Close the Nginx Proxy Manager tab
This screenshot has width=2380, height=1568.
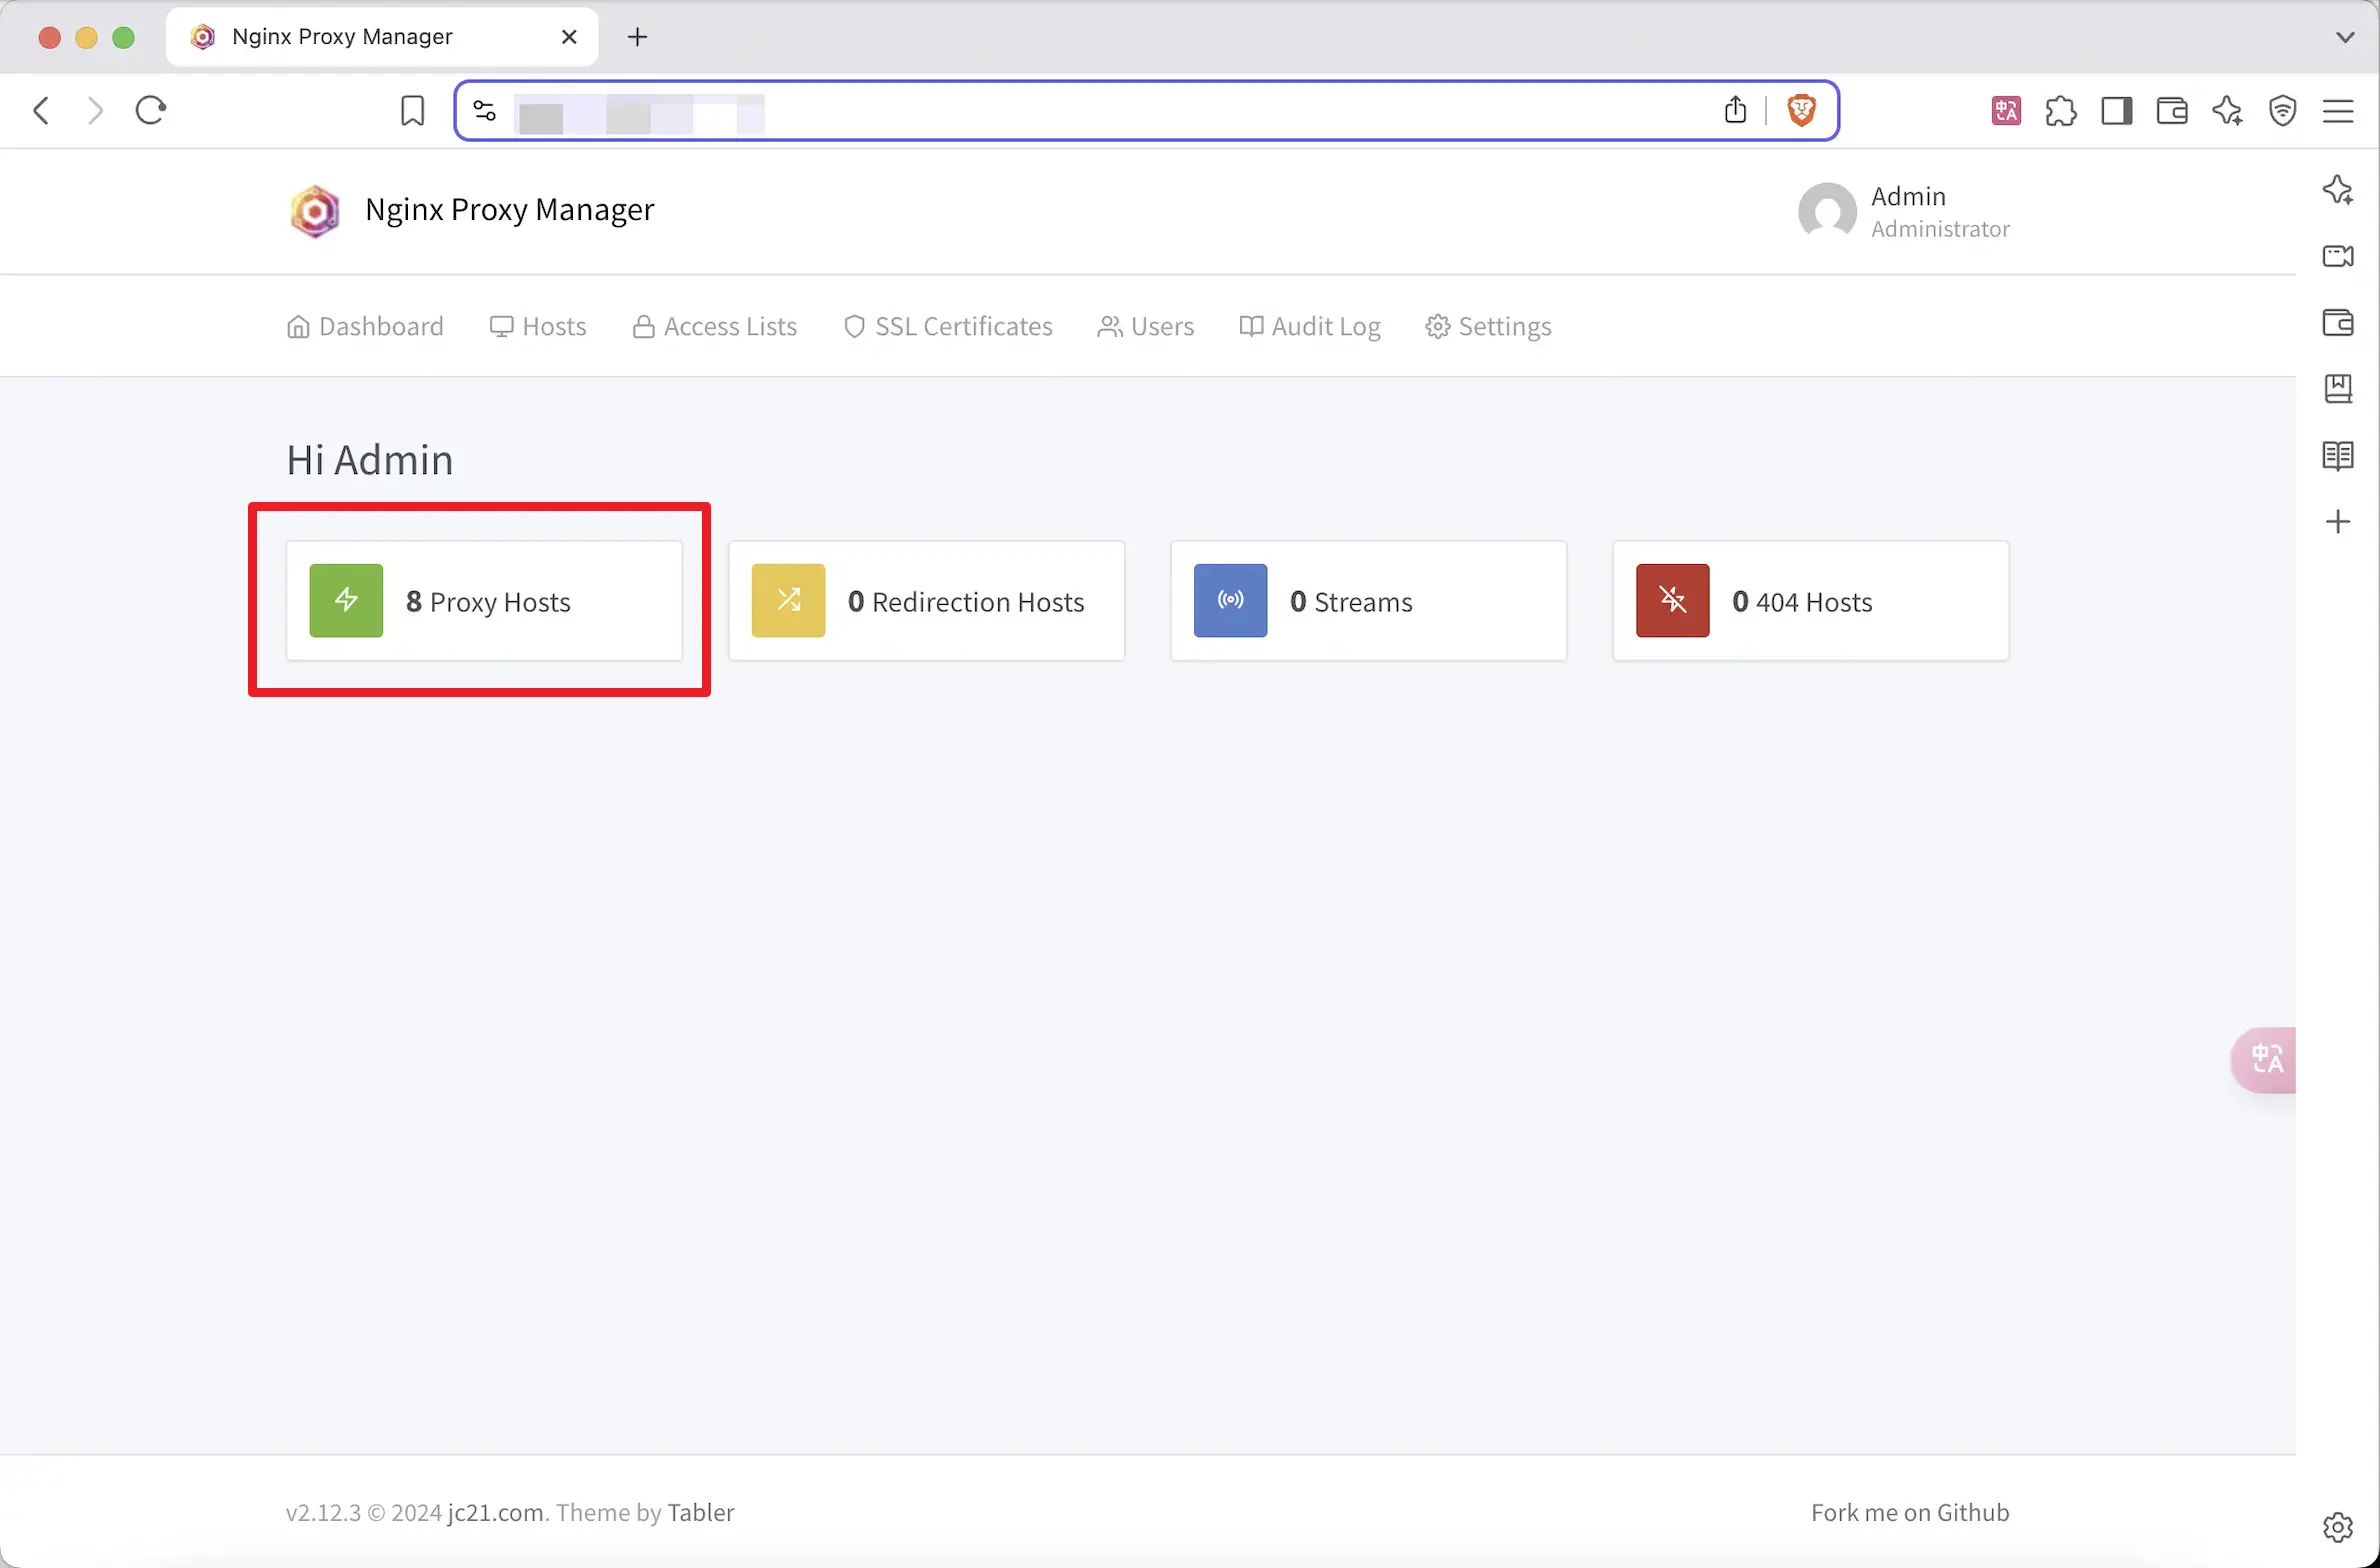pos(569,37)
